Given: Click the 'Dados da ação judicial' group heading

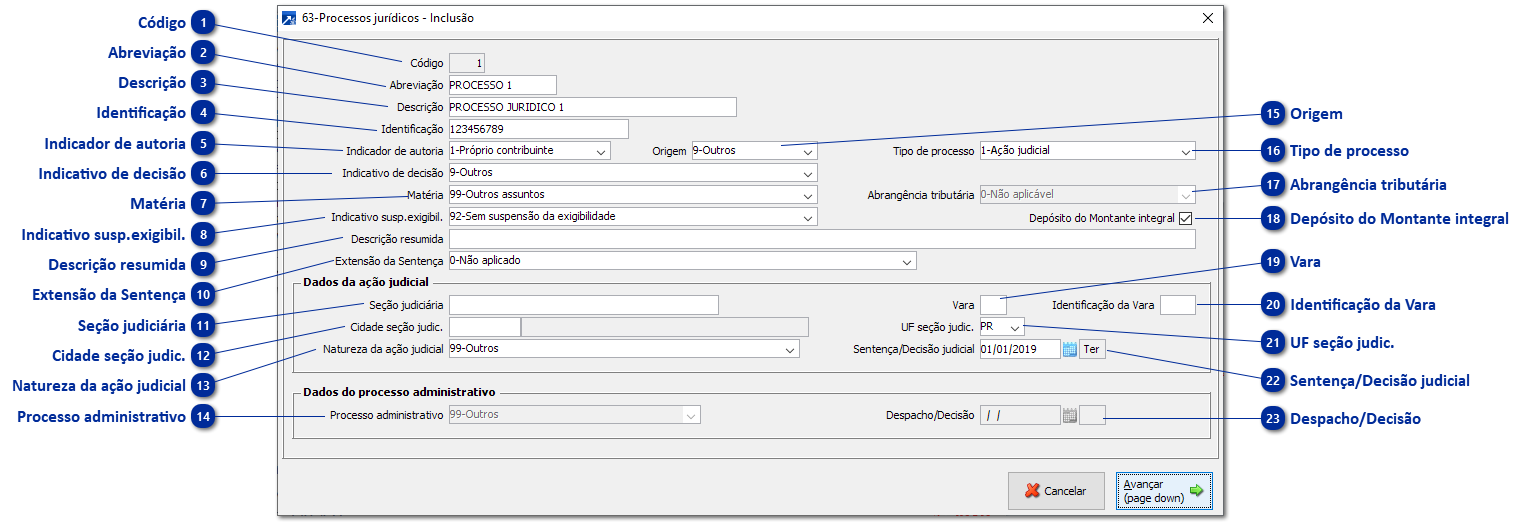Looking at the screenshot, I should coord(366,283).
